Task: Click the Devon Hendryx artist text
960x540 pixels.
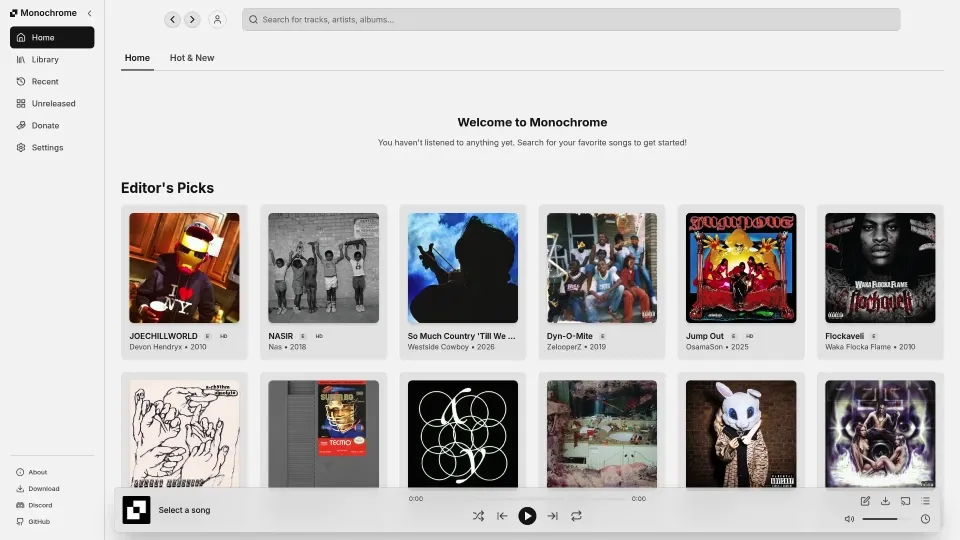Action: [156, 347]
